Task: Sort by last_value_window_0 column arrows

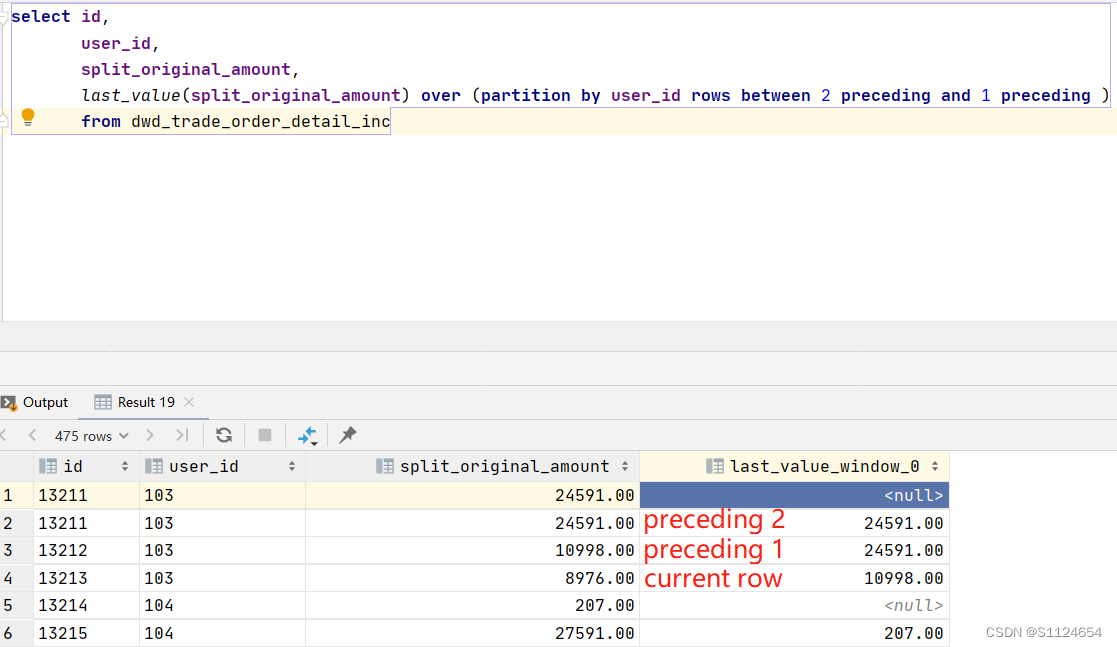Action: tap(935, 467)
